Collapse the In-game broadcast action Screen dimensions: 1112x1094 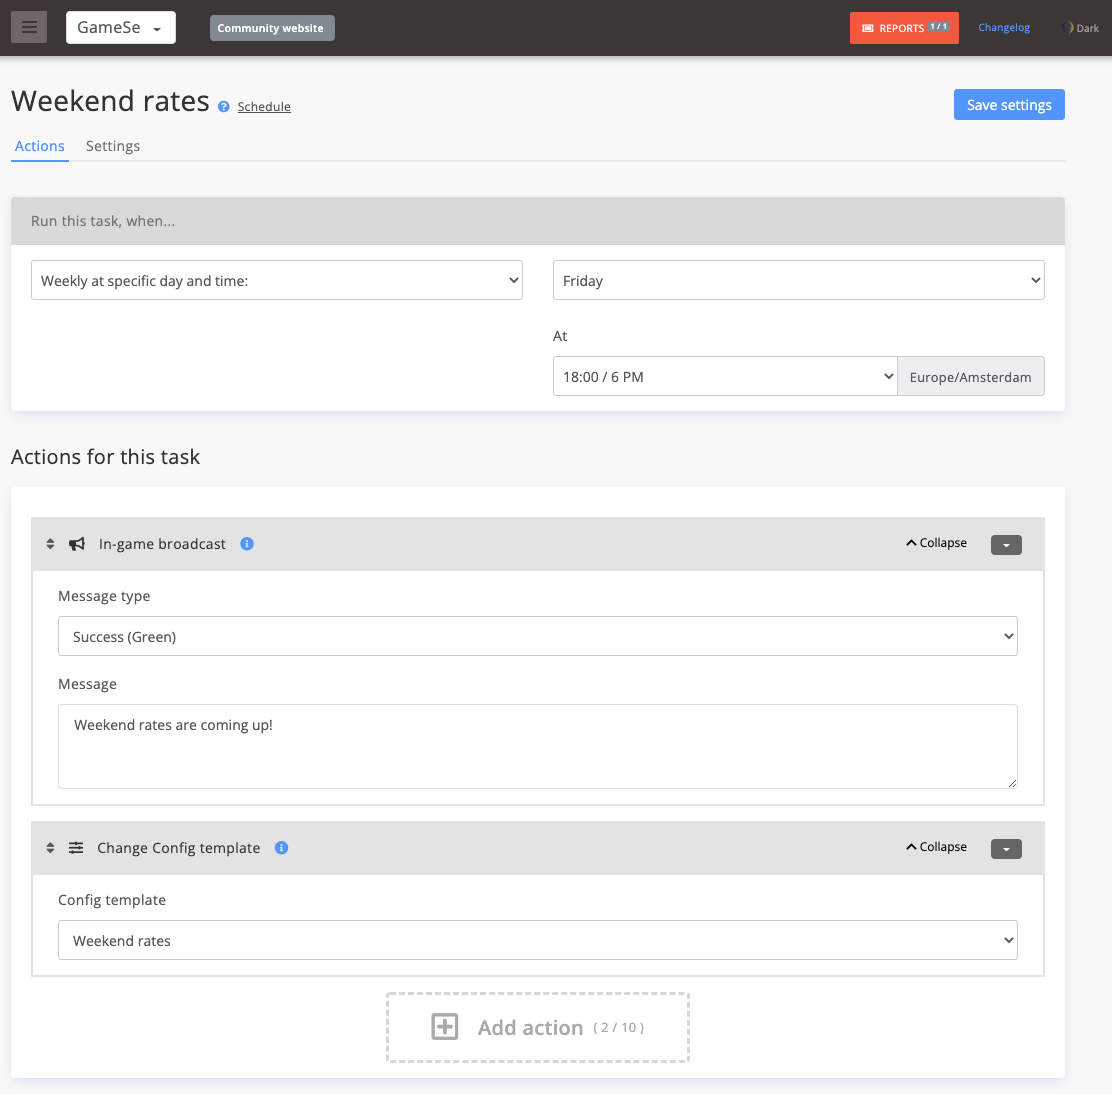point(936,543)
